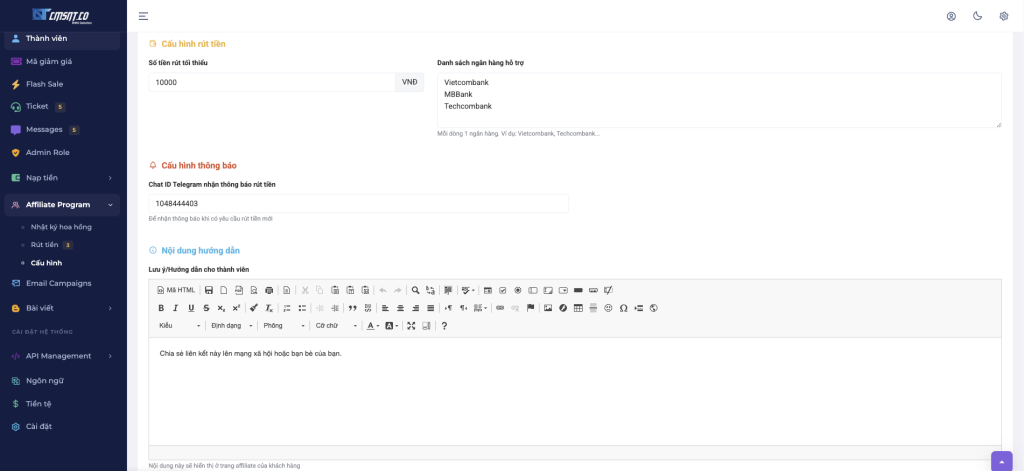This screenshot has width=1024, height=471.
Task: Click the Find magnifier icon in editor
Action: pos(415,290)
